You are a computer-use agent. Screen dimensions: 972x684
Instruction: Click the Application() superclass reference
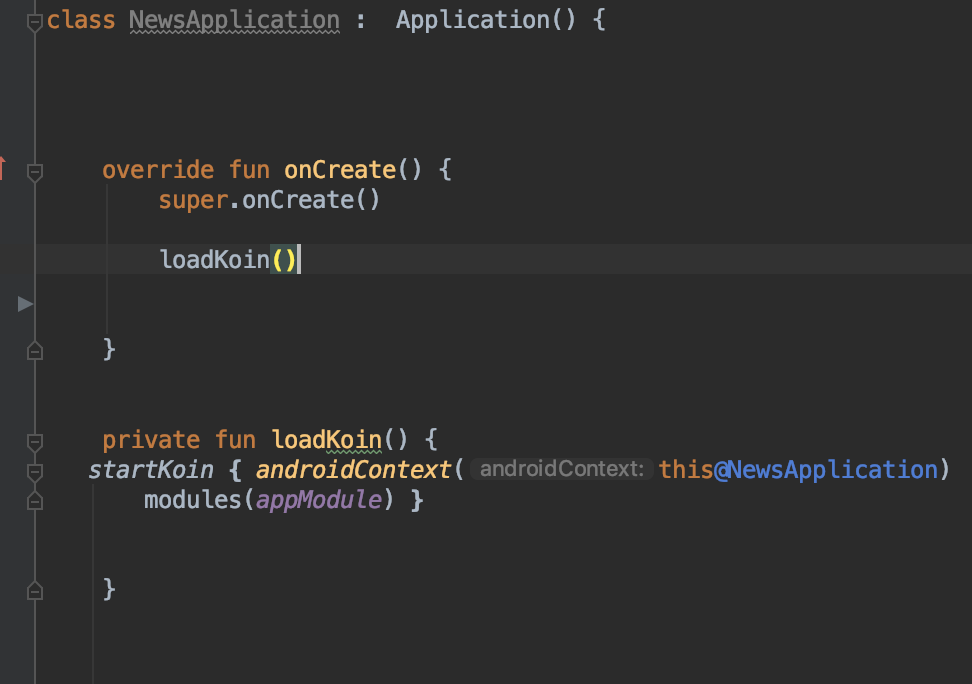(x=486, y=20)
